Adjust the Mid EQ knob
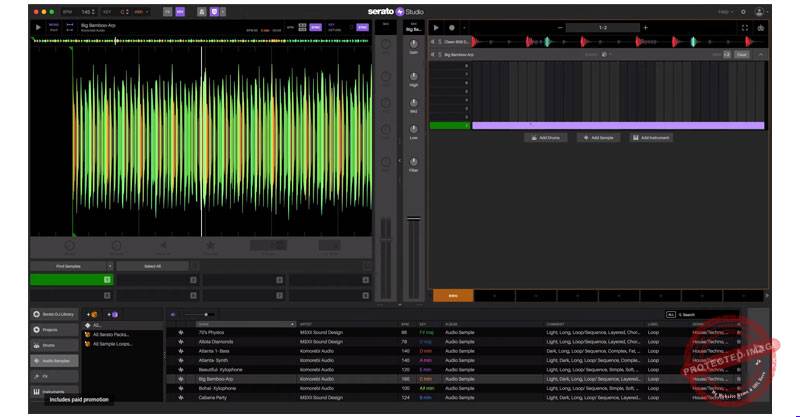The width and height of the screenshot is (800, 417). [414, 103]
